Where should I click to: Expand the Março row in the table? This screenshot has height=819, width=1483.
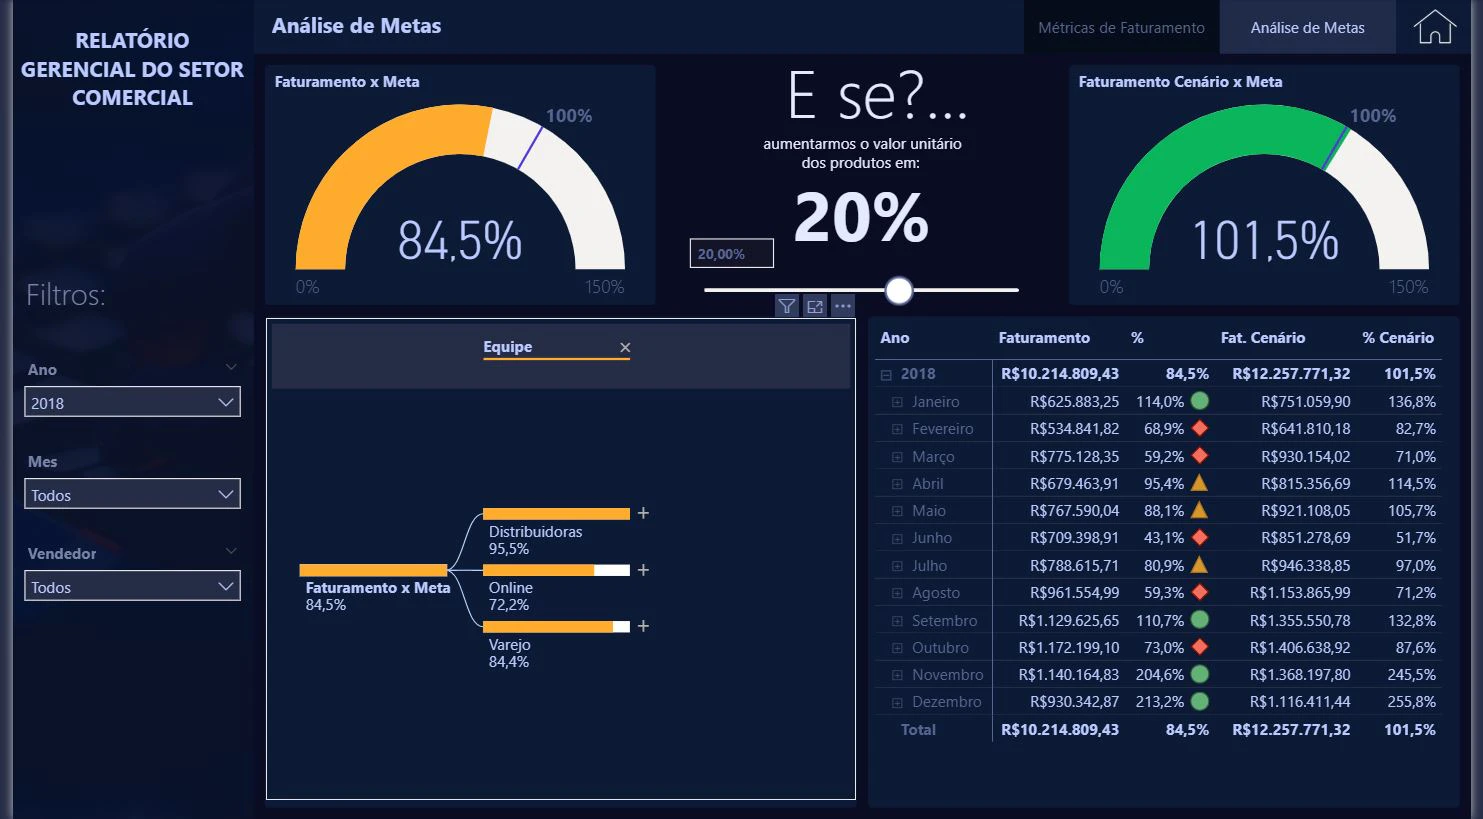click(x=897, y=457)
